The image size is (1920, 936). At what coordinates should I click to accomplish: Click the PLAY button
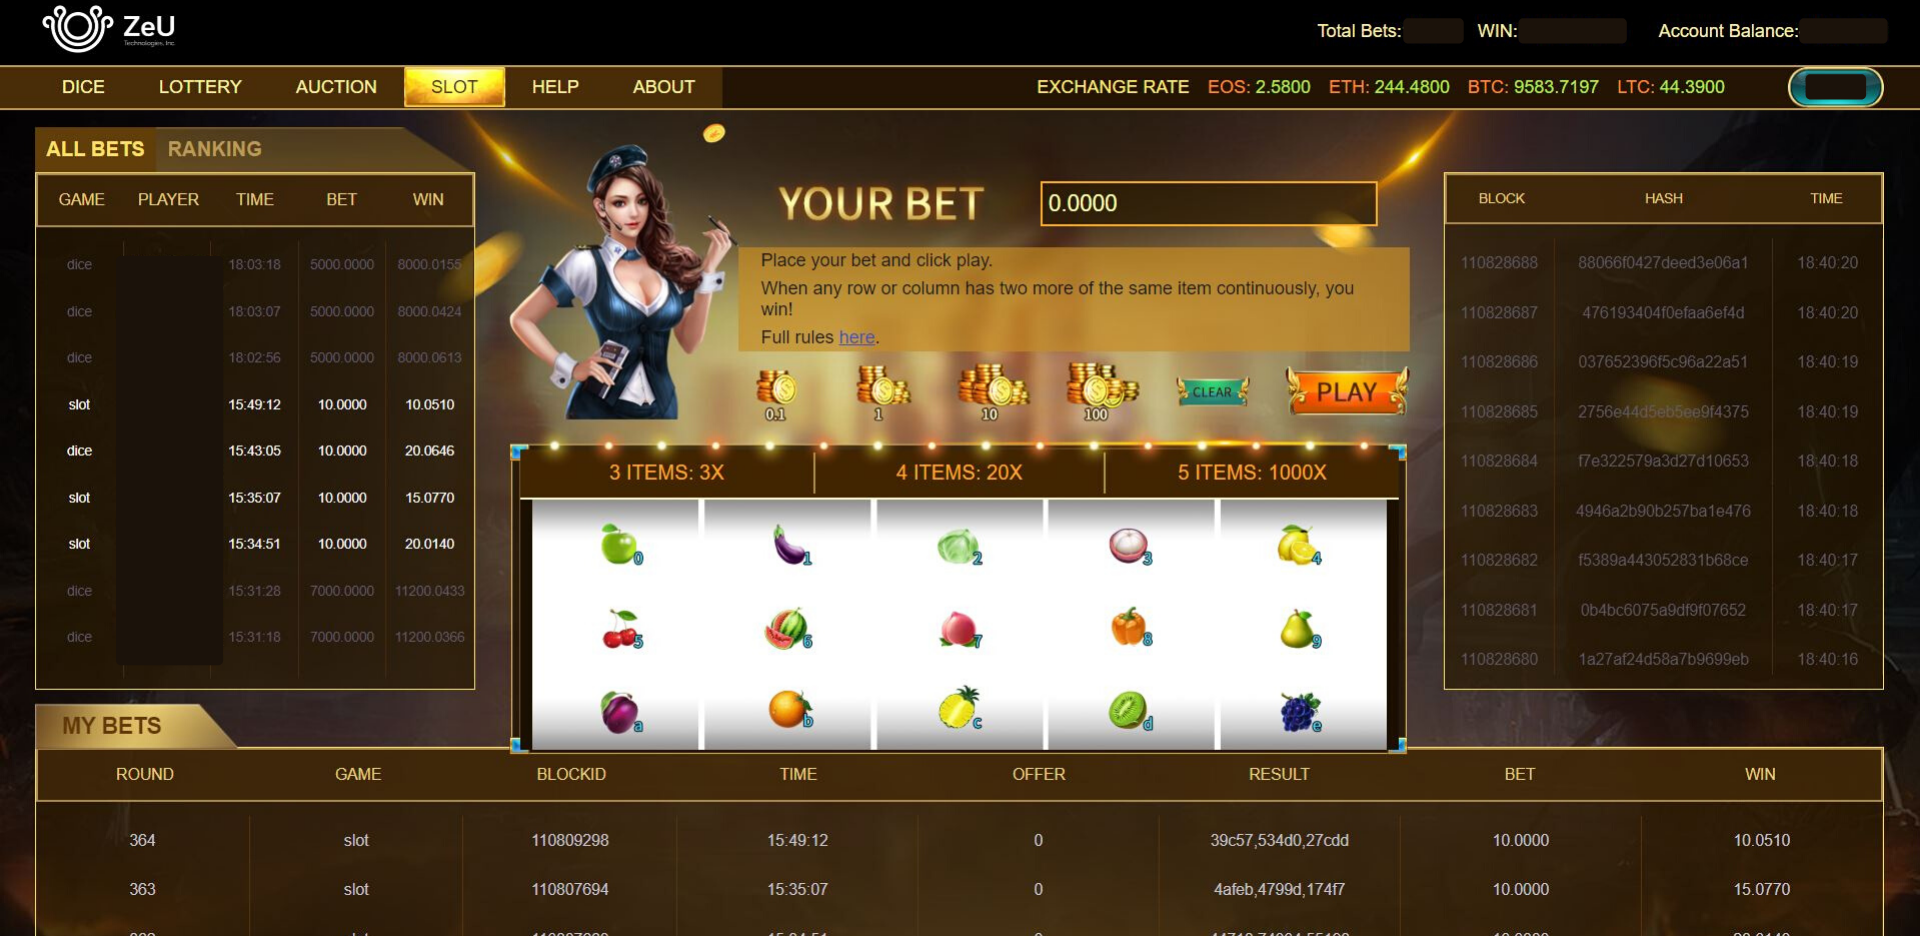tap(1347, 391)
